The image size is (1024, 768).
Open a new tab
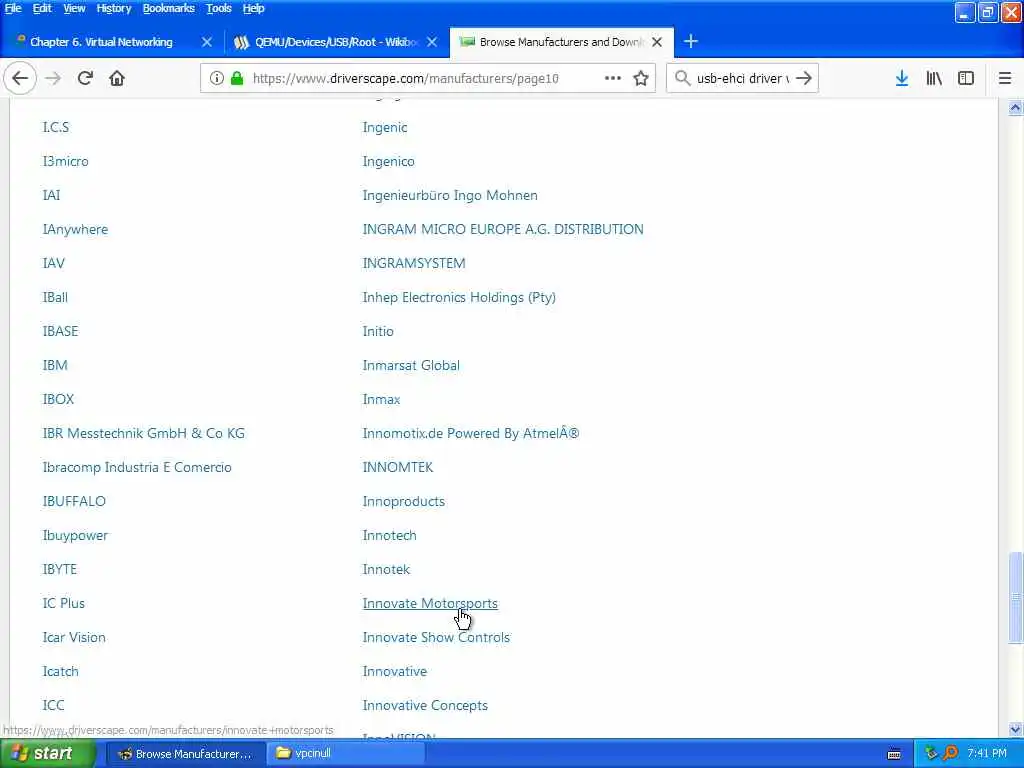point(690,42)
